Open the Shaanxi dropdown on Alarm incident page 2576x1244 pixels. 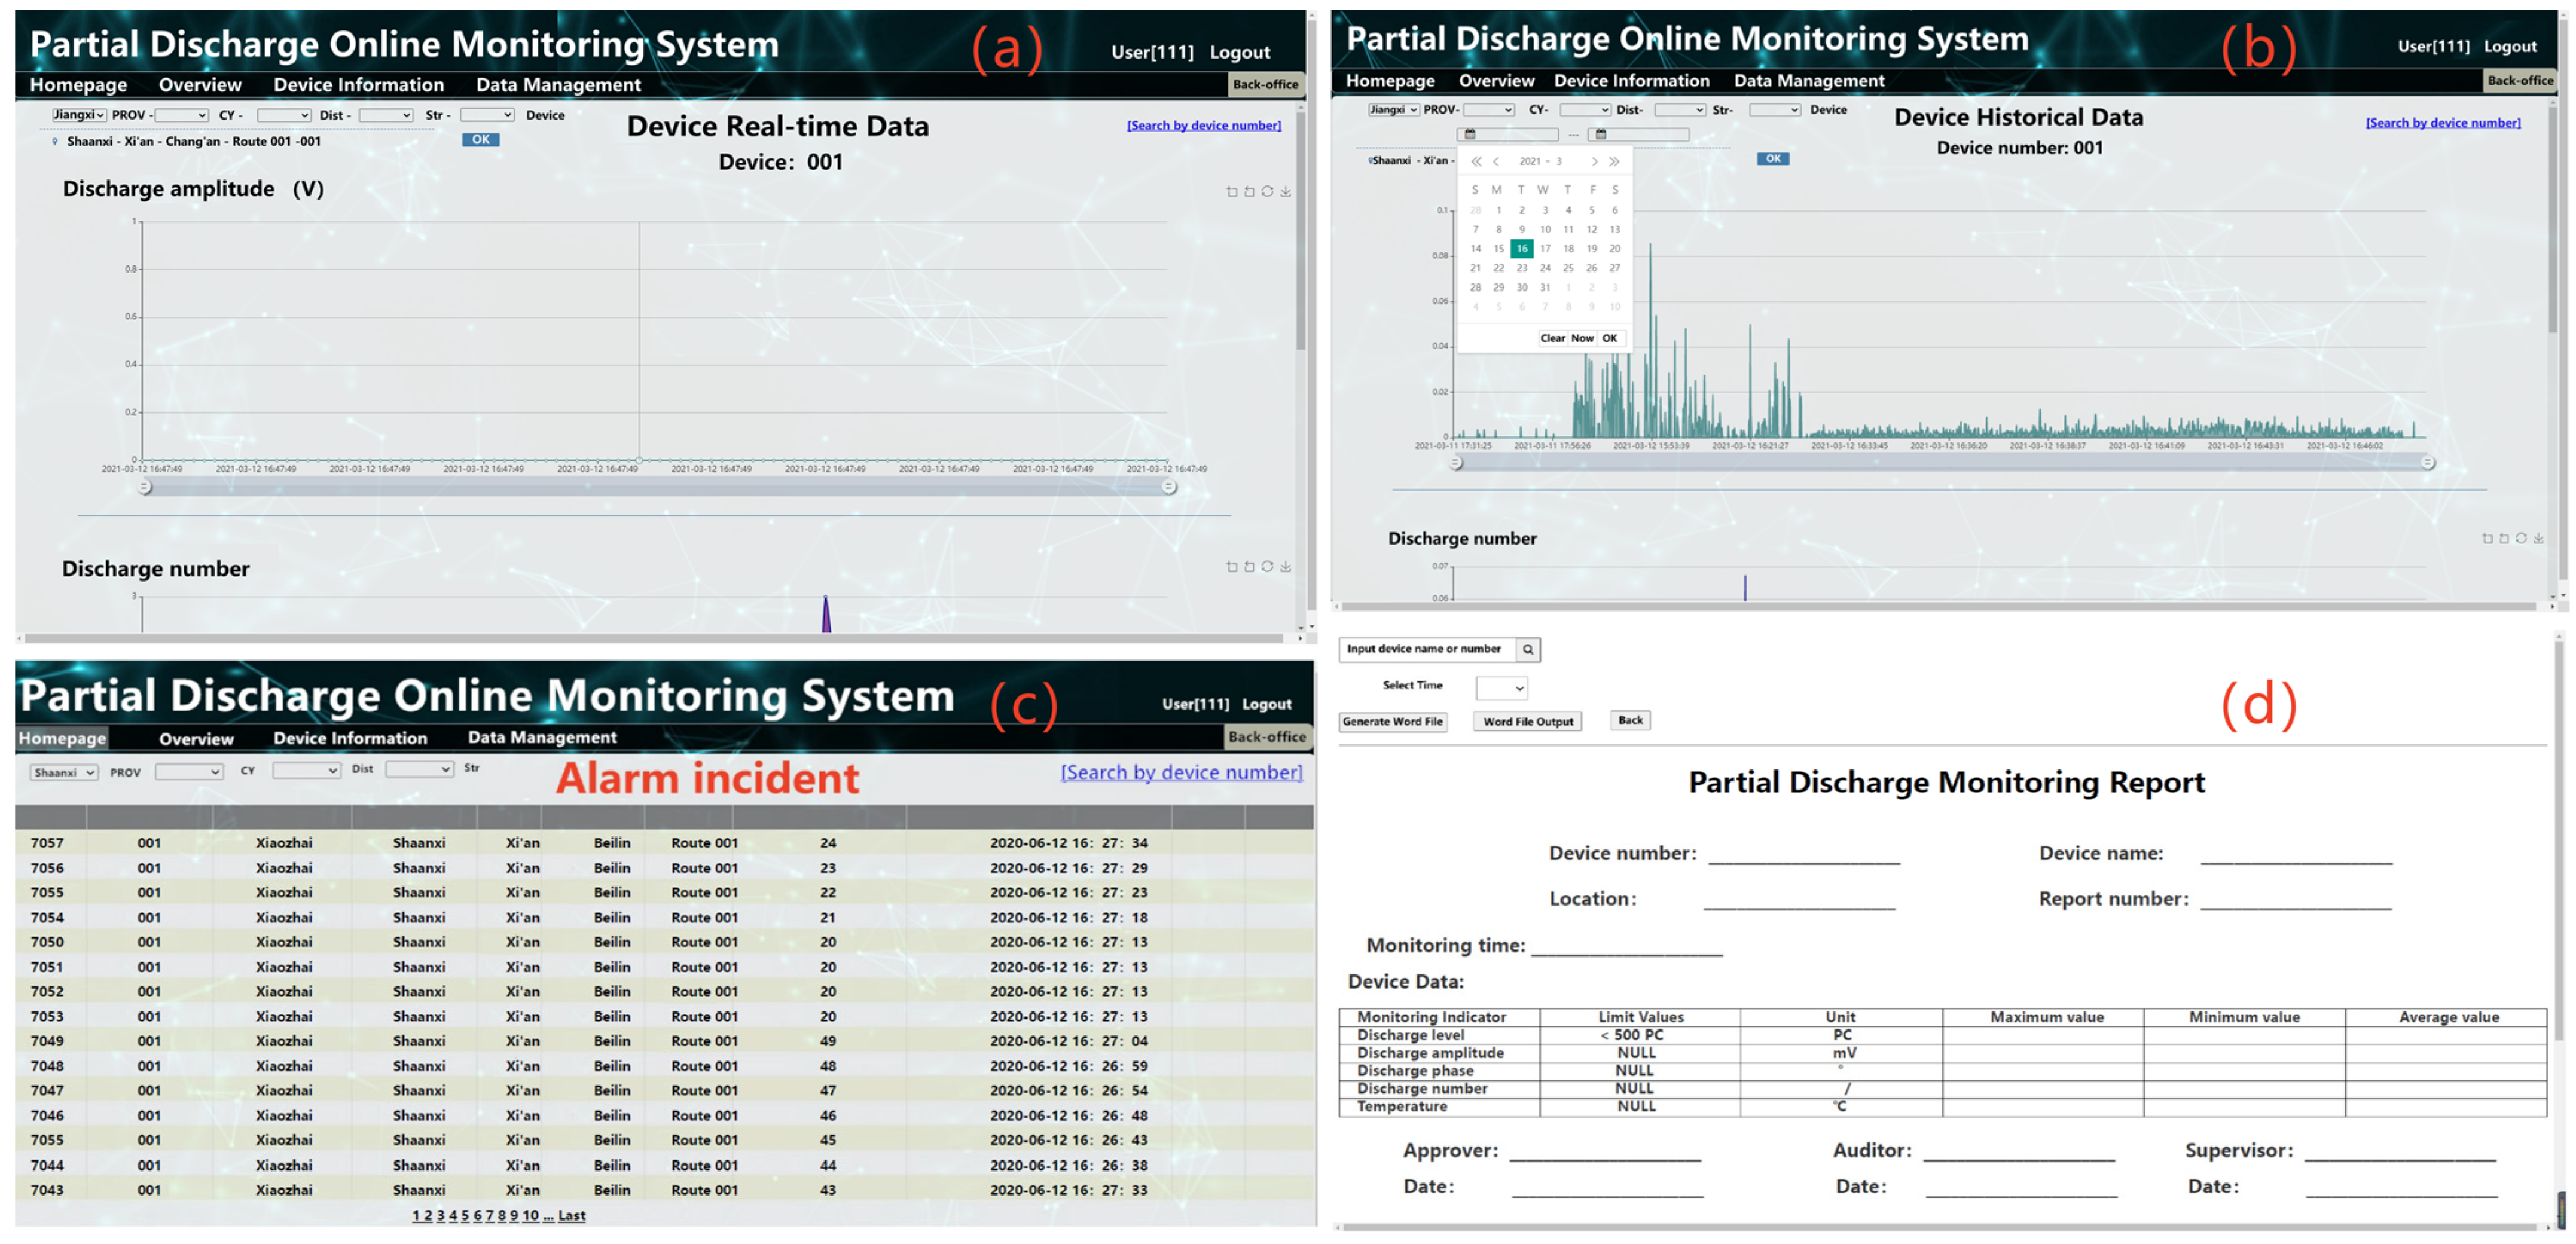pyautogui.click(x=64, y=772)
